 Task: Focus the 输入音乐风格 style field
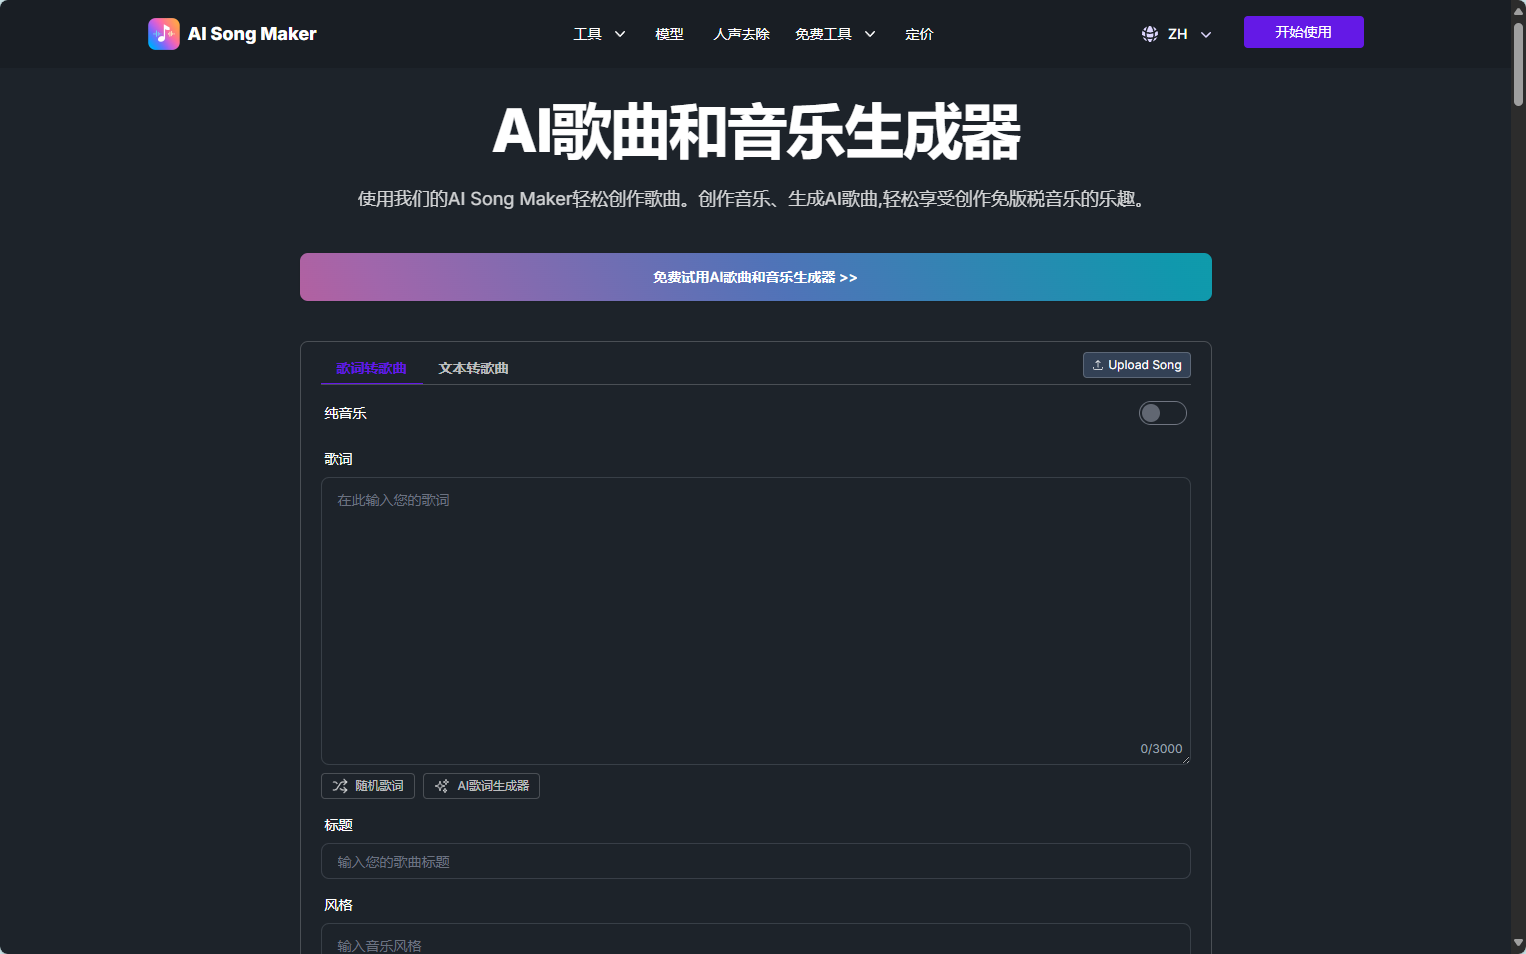click(756, 940)
